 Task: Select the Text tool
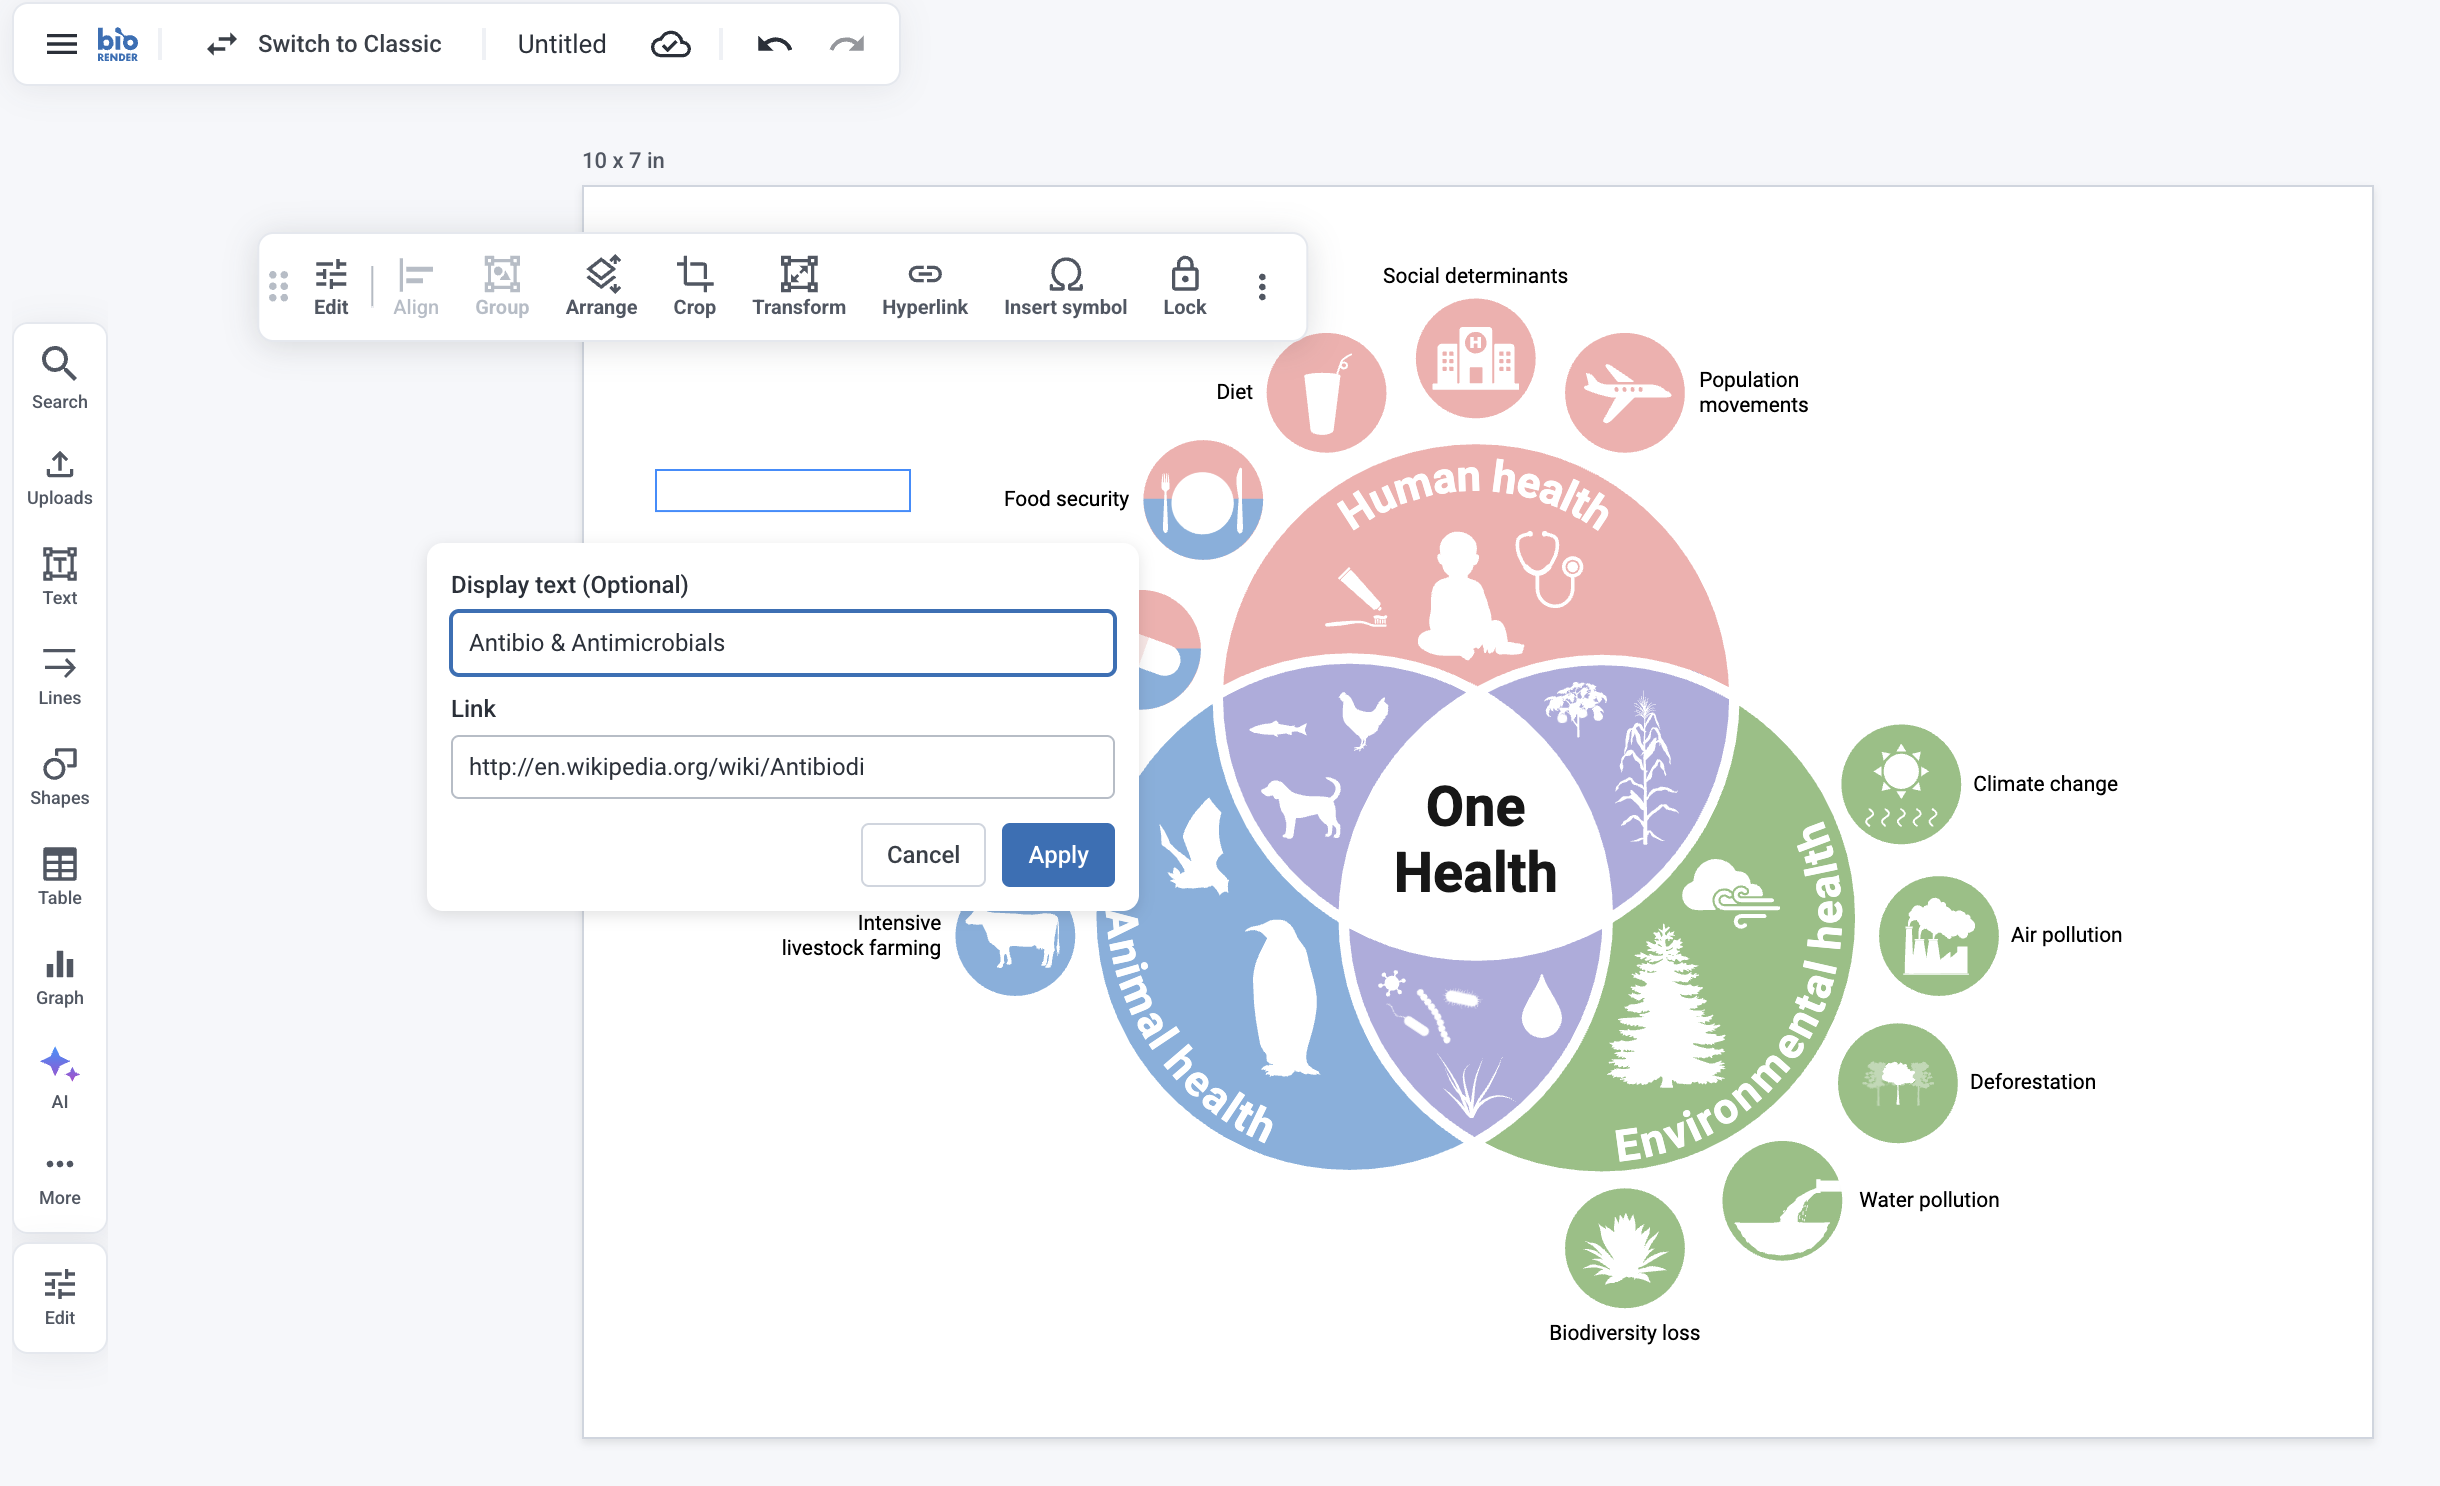(59, 576)
